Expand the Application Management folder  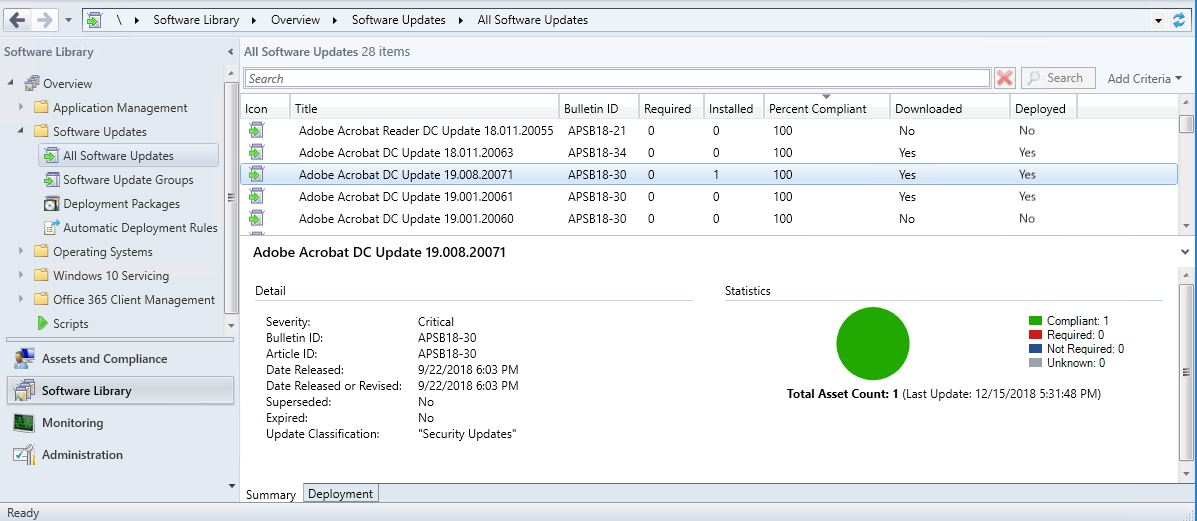[21, 108]
